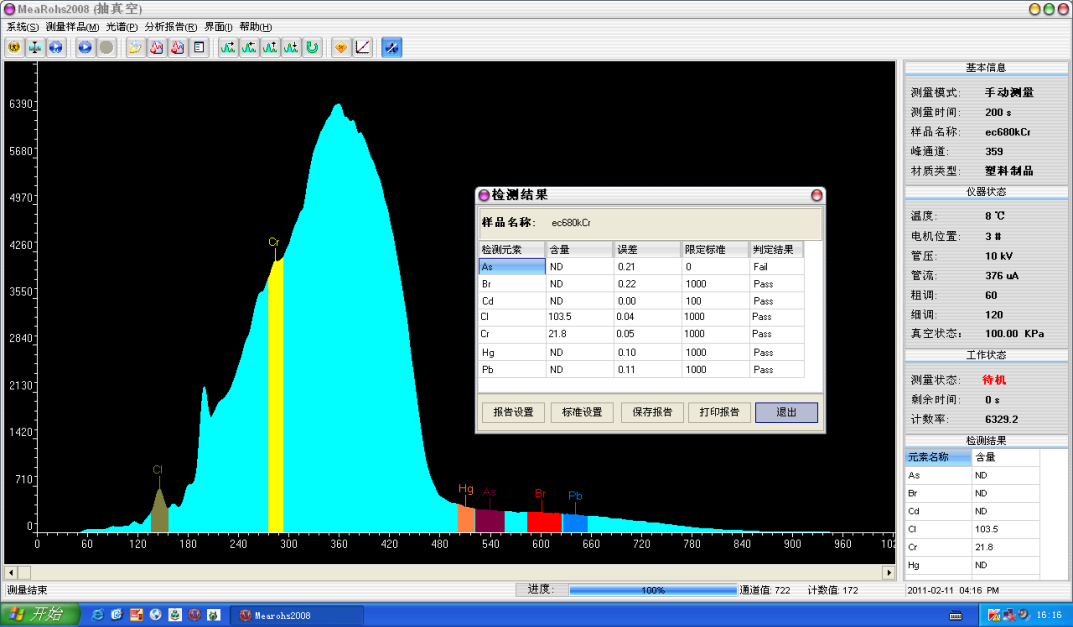Click the 打印报告 button
This screenshot has width=1073, height=627.
point(719,412)
